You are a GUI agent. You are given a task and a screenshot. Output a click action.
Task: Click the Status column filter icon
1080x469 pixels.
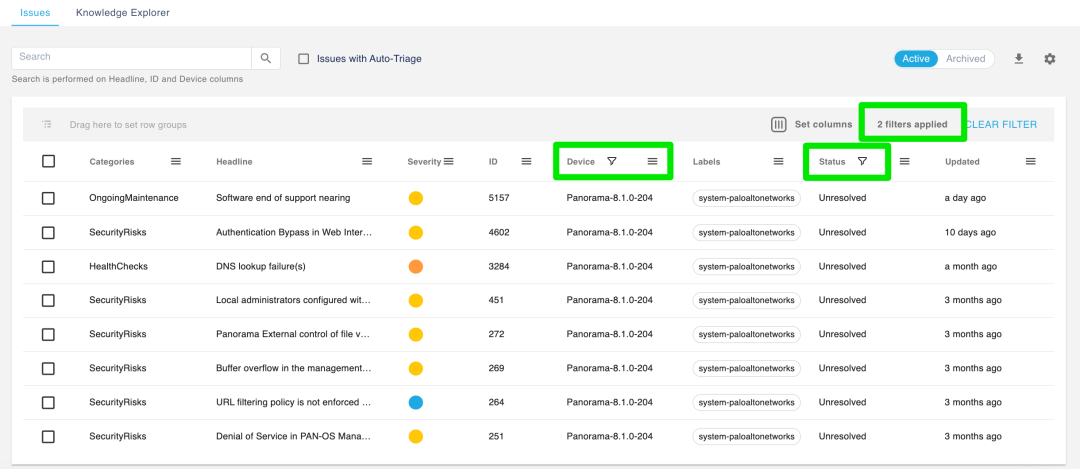(862, 161)
